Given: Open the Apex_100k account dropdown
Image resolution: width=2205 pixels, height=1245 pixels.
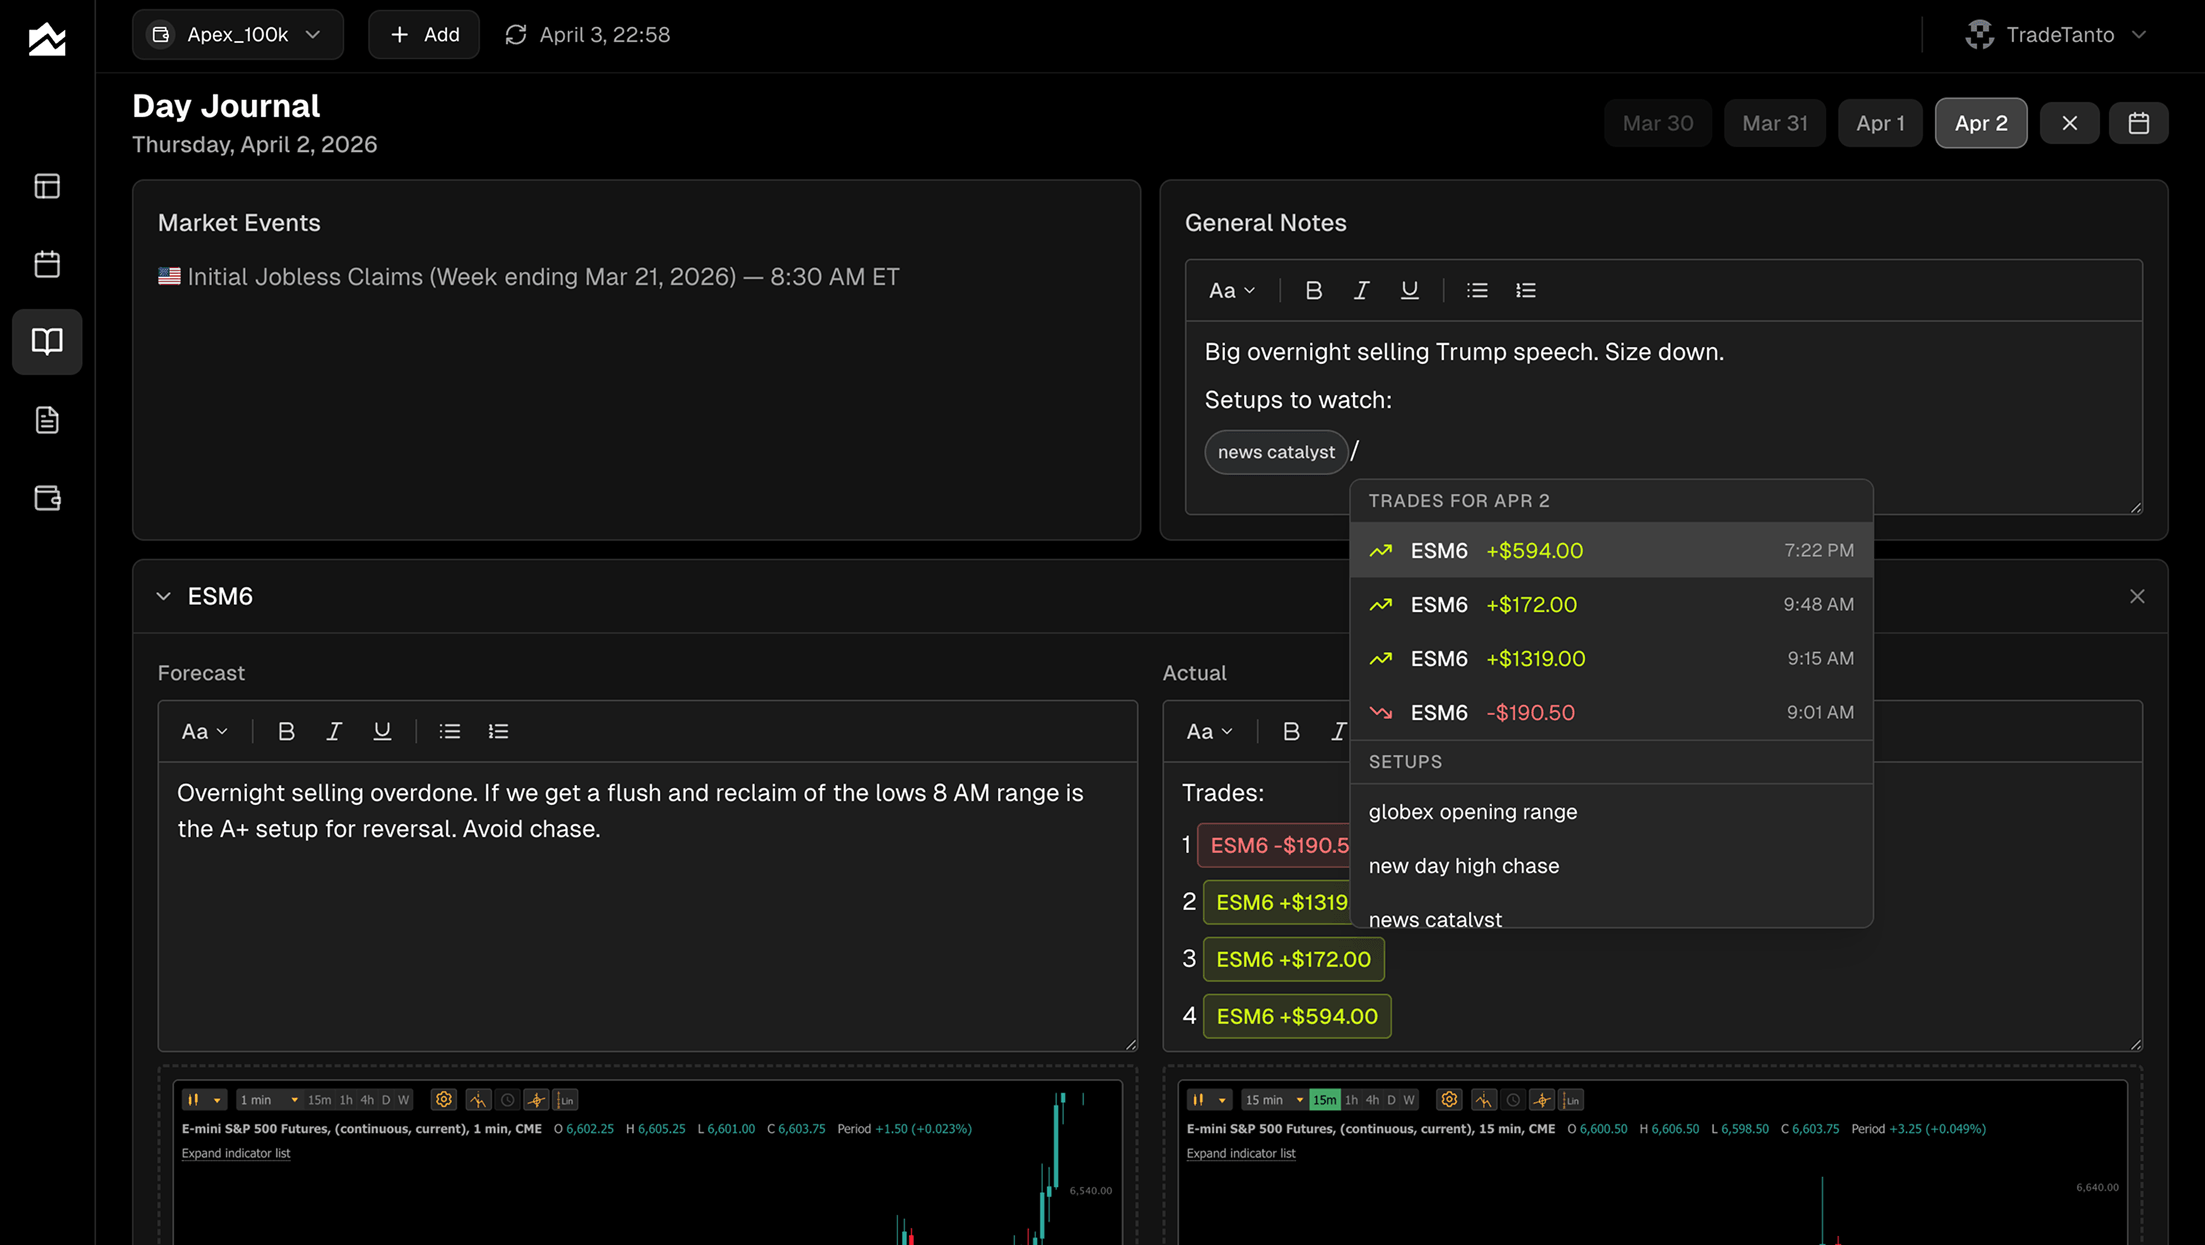Looking at the screenshot, I should point(238,35).
